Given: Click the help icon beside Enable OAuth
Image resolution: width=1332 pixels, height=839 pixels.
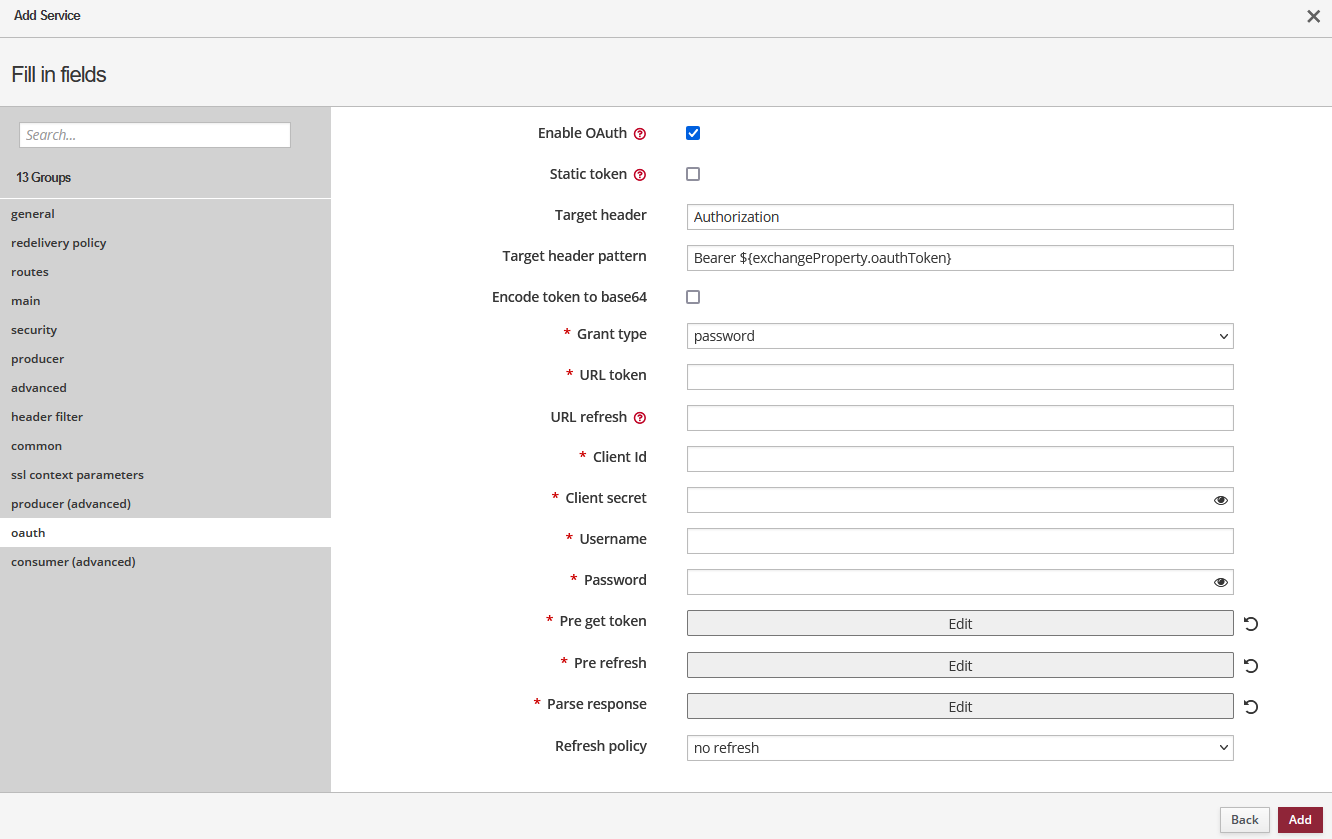Looking at the screenshot, I should pyautogui.click(x=639, y=133).
